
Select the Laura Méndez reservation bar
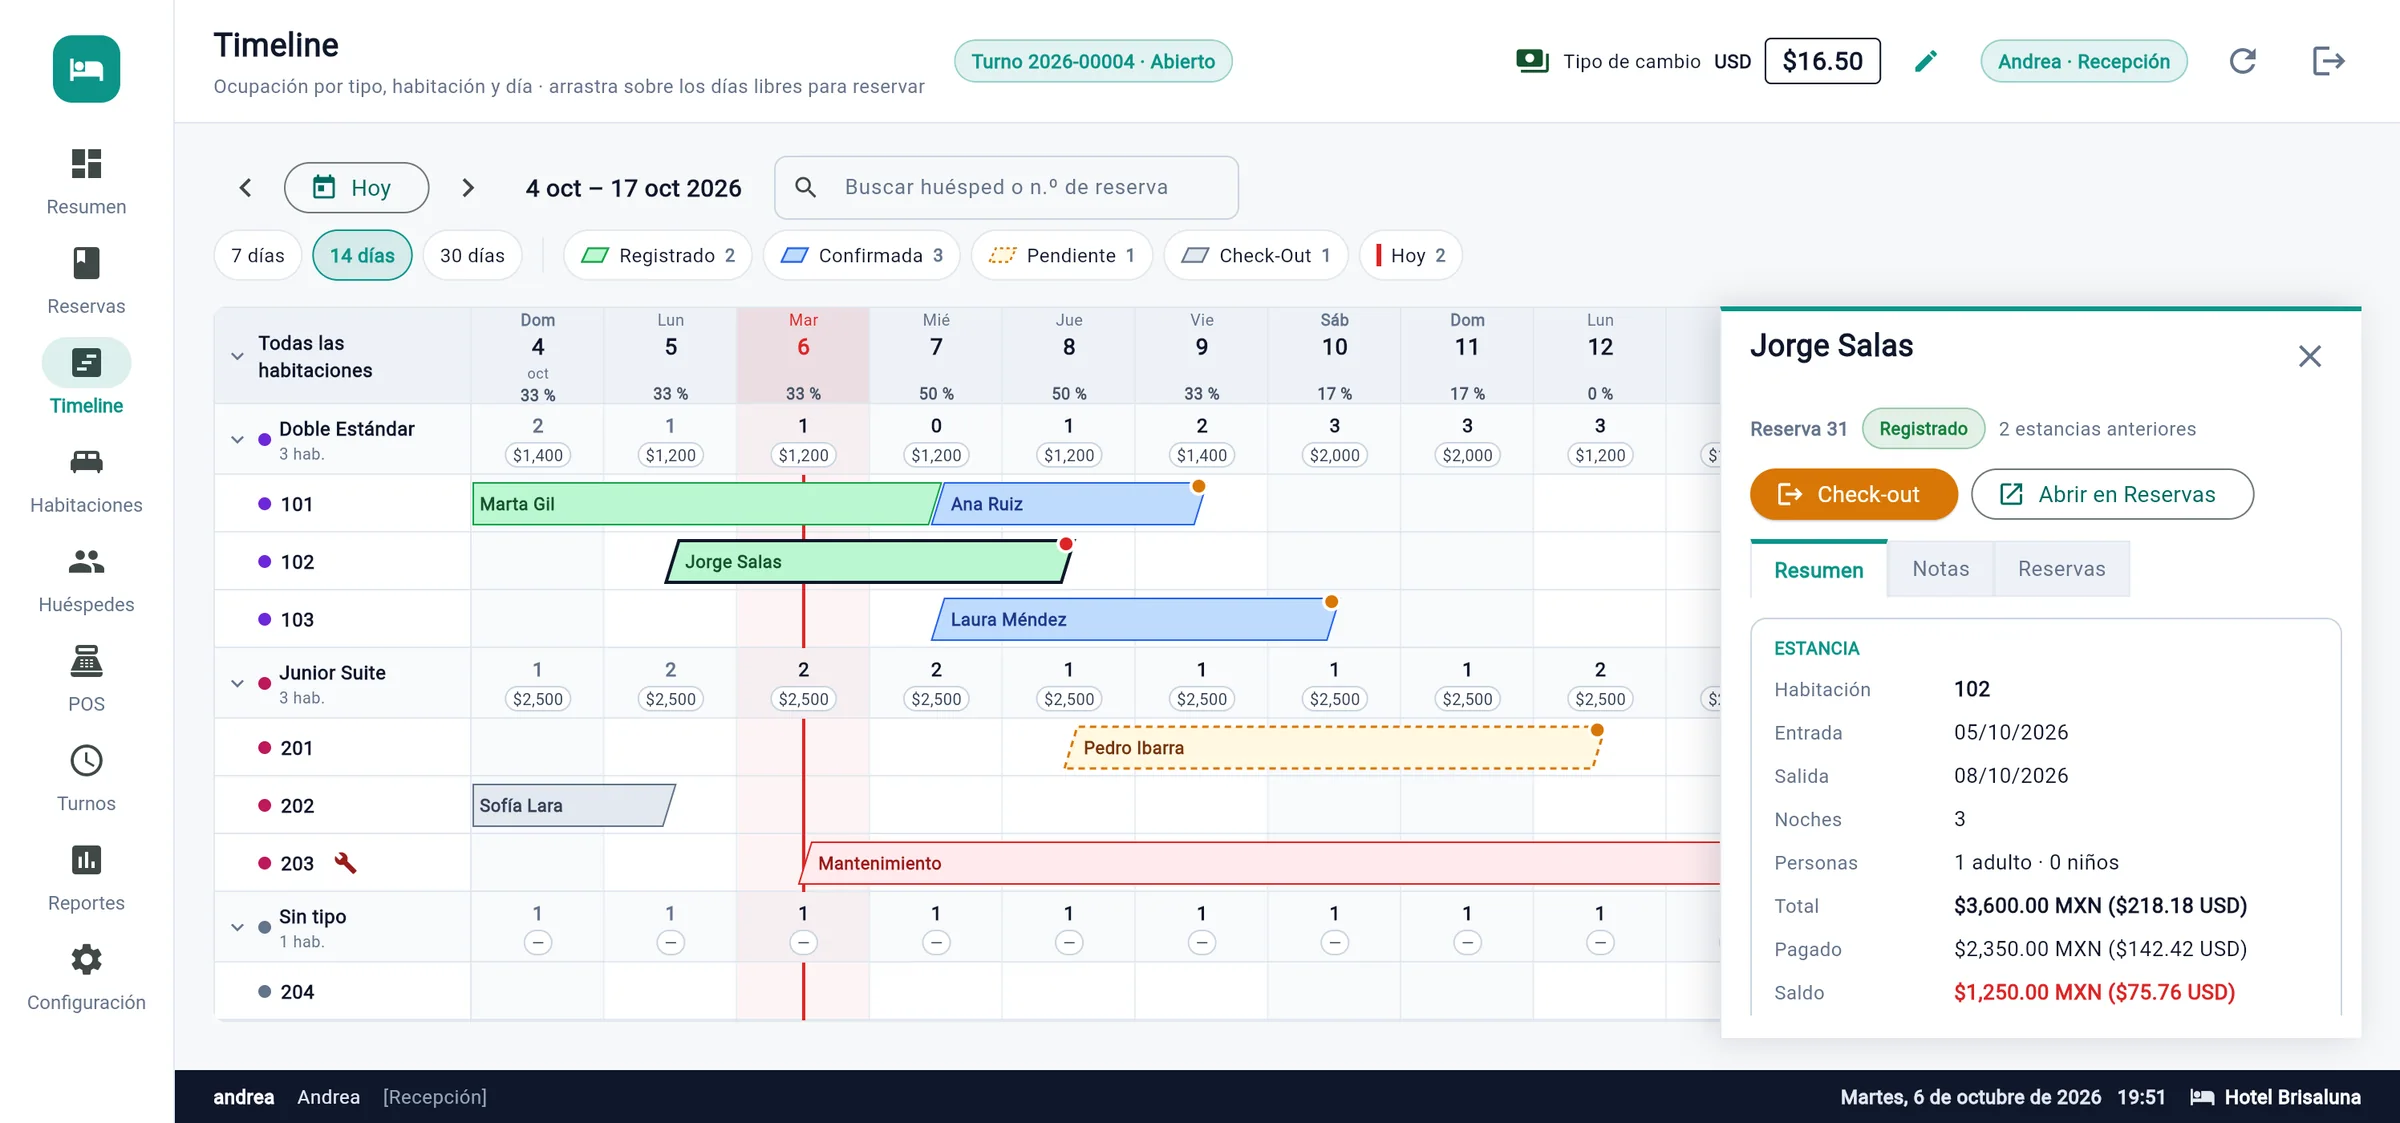[1134, 619]
